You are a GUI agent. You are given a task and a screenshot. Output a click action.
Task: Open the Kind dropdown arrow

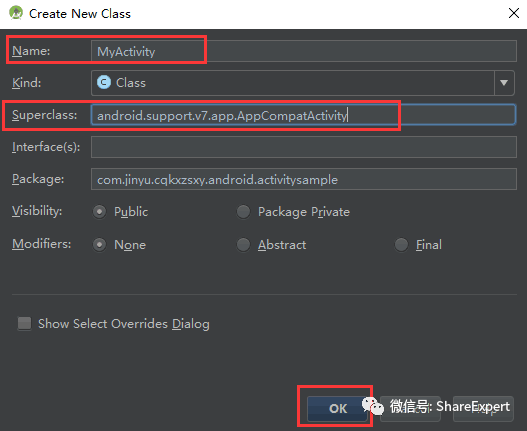tap(504, 83)
